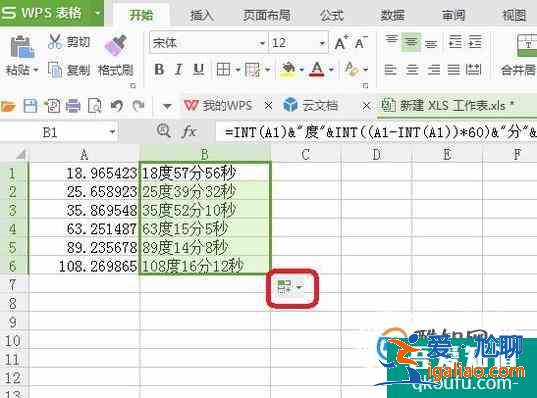Click the Redo arrow
This screenshot has height=398, width=537.
coord(138,106)
